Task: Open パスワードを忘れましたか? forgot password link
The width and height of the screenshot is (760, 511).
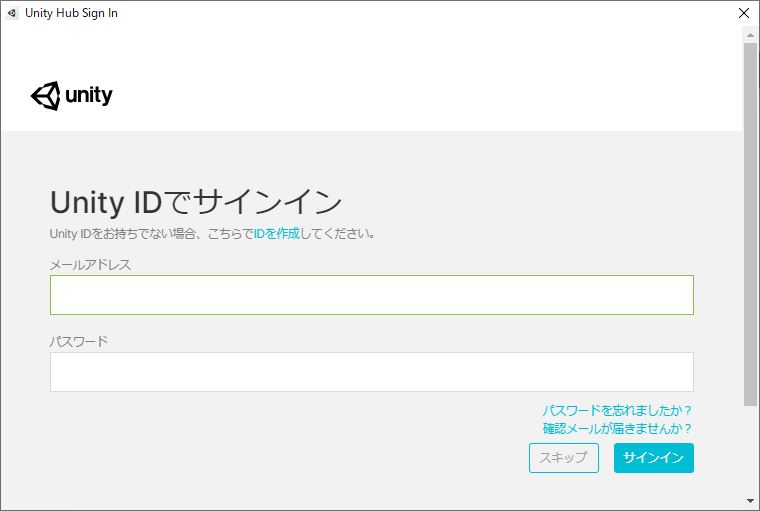Action: (617, 411)
